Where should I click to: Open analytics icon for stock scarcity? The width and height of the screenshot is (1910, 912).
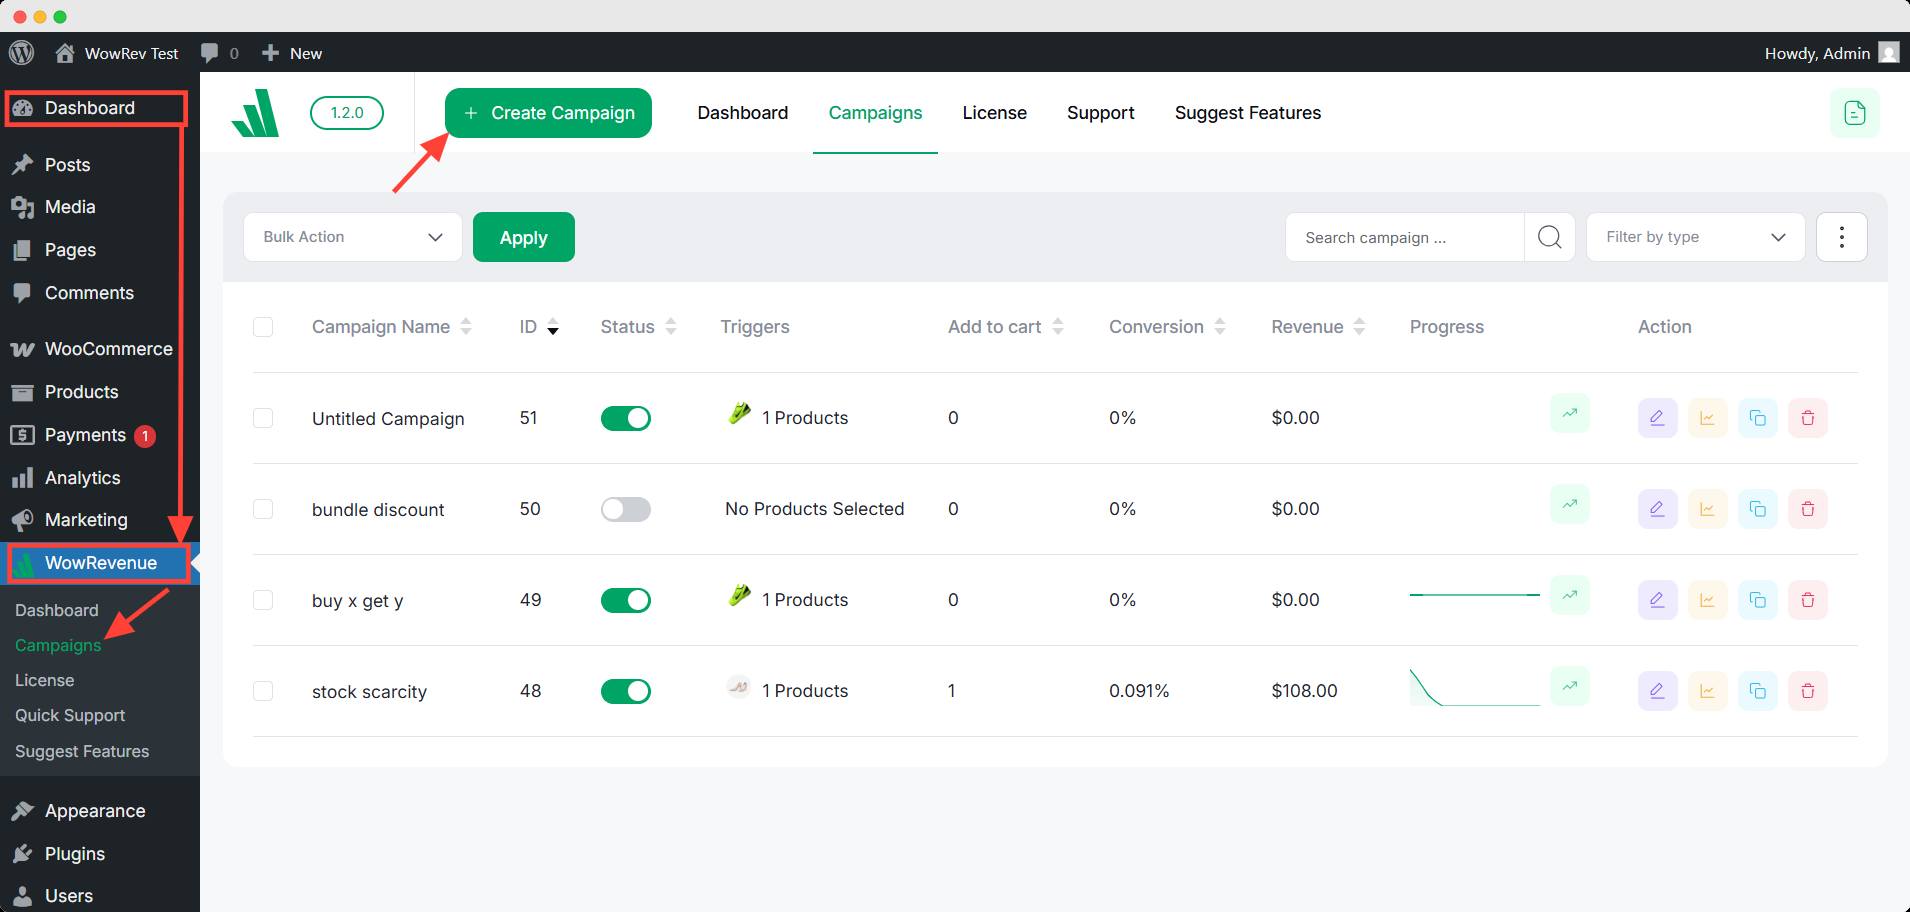pyautogui.click(x=1707, y=691)
